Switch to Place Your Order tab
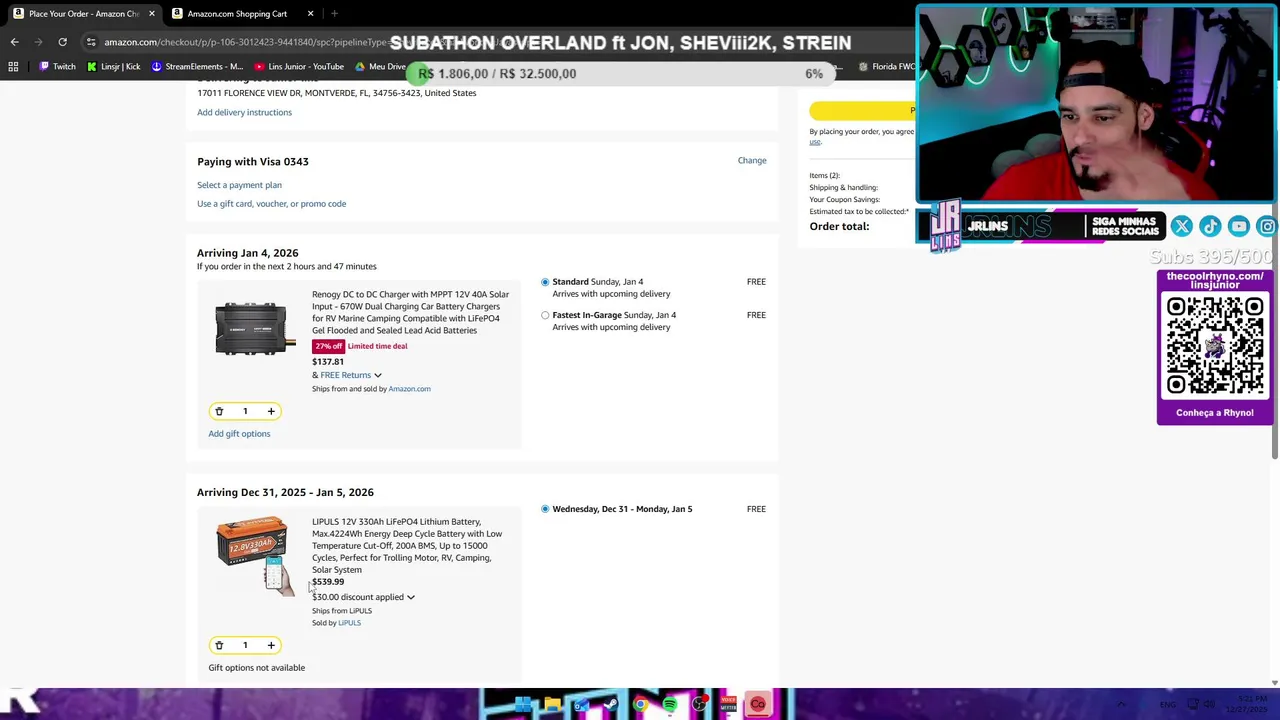The height and width of the screenshot is (720, 1280). coord(82,14)
